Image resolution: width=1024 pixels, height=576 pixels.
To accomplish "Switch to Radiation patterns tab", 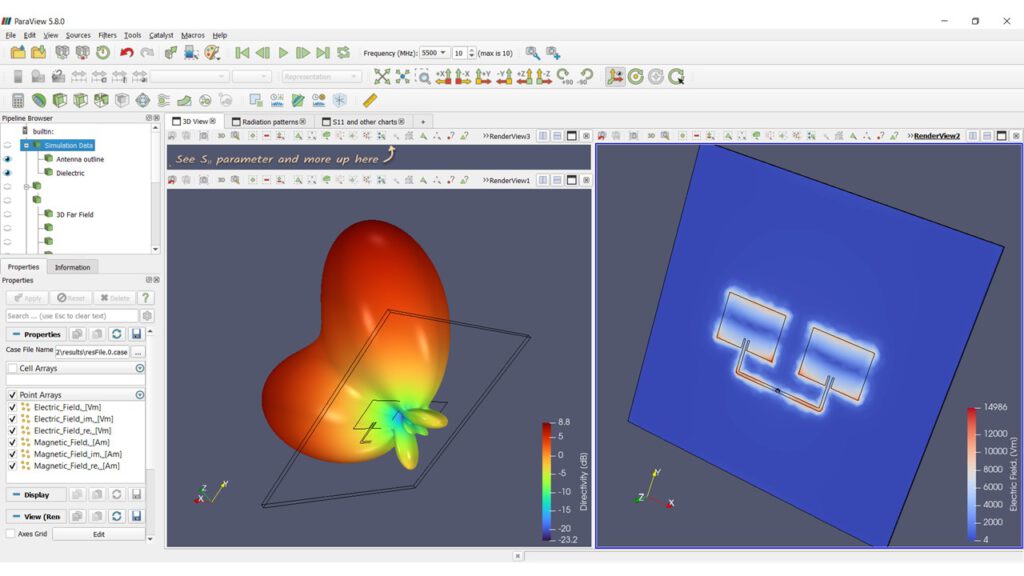I will pos(270,122).
